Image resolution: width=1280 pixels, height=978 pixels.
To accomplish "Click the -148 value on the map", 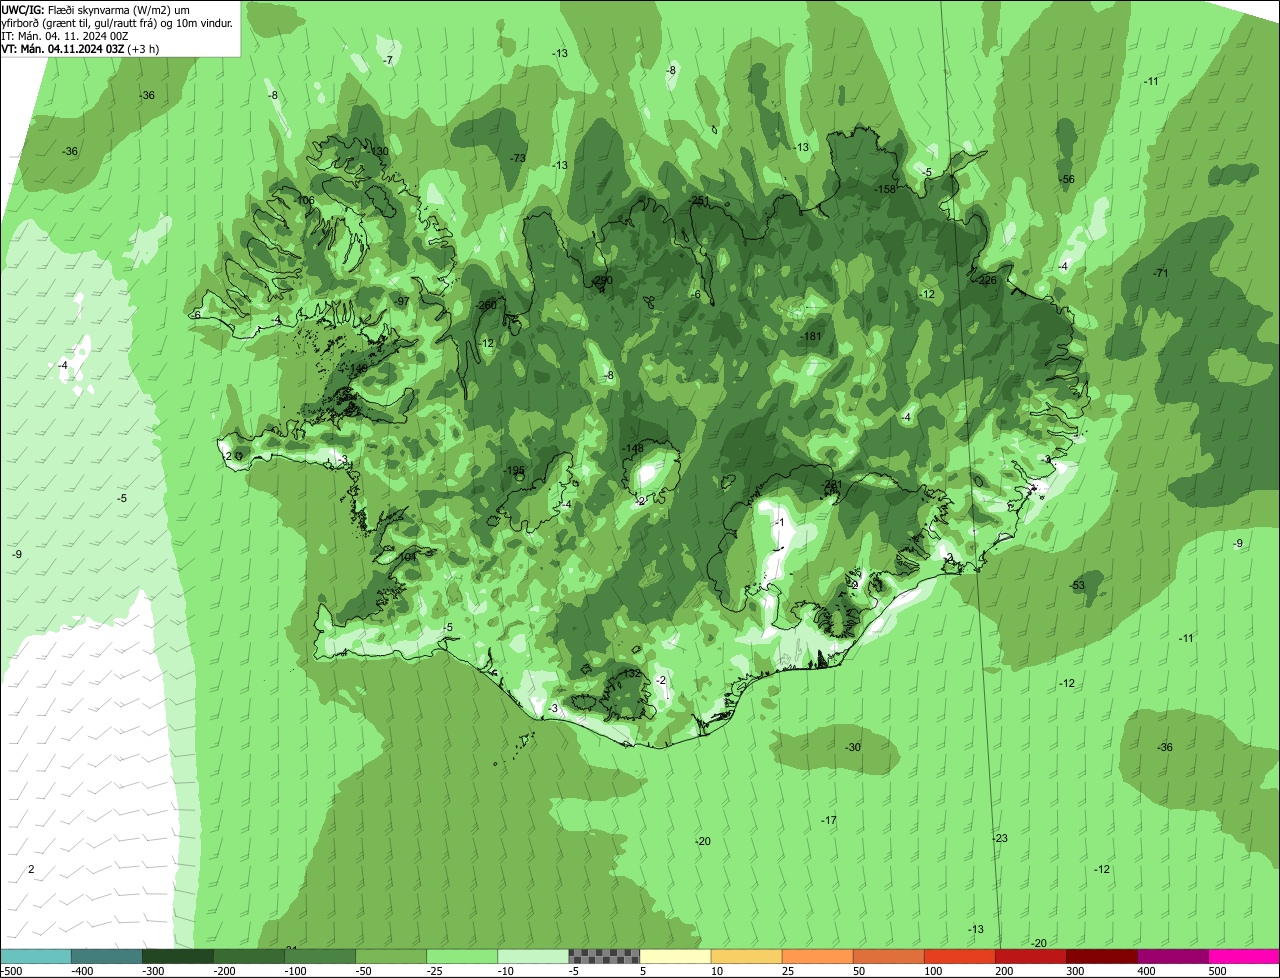I will pyautogui.click(x=634, y=448).
